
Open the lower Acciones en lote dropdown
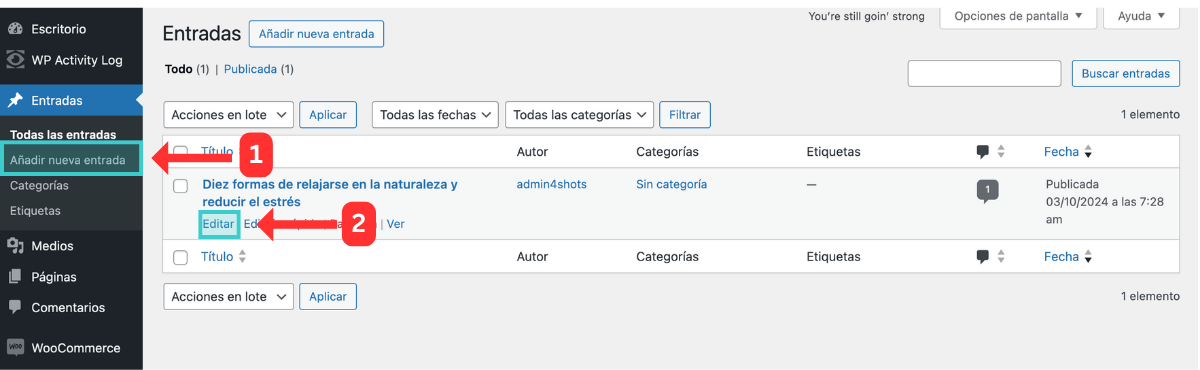click(x=228, y=297)
